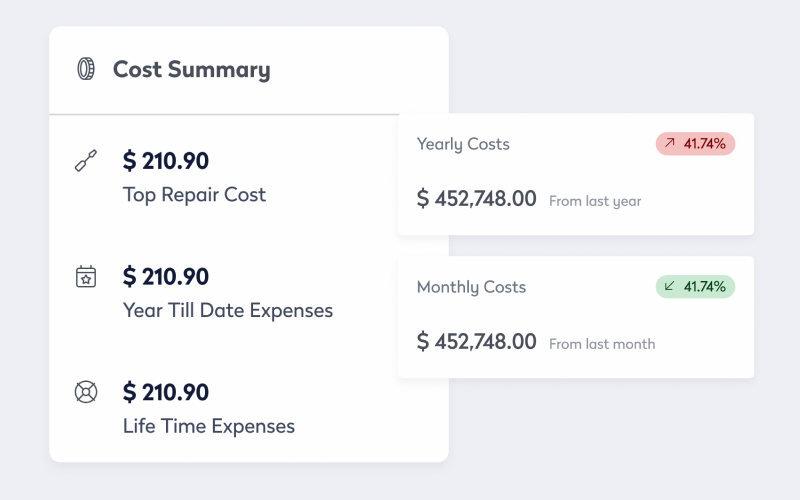Viewport: 800px width, 500px height.
Task: Select the green 41.74% badge
Action: [695, 286]
